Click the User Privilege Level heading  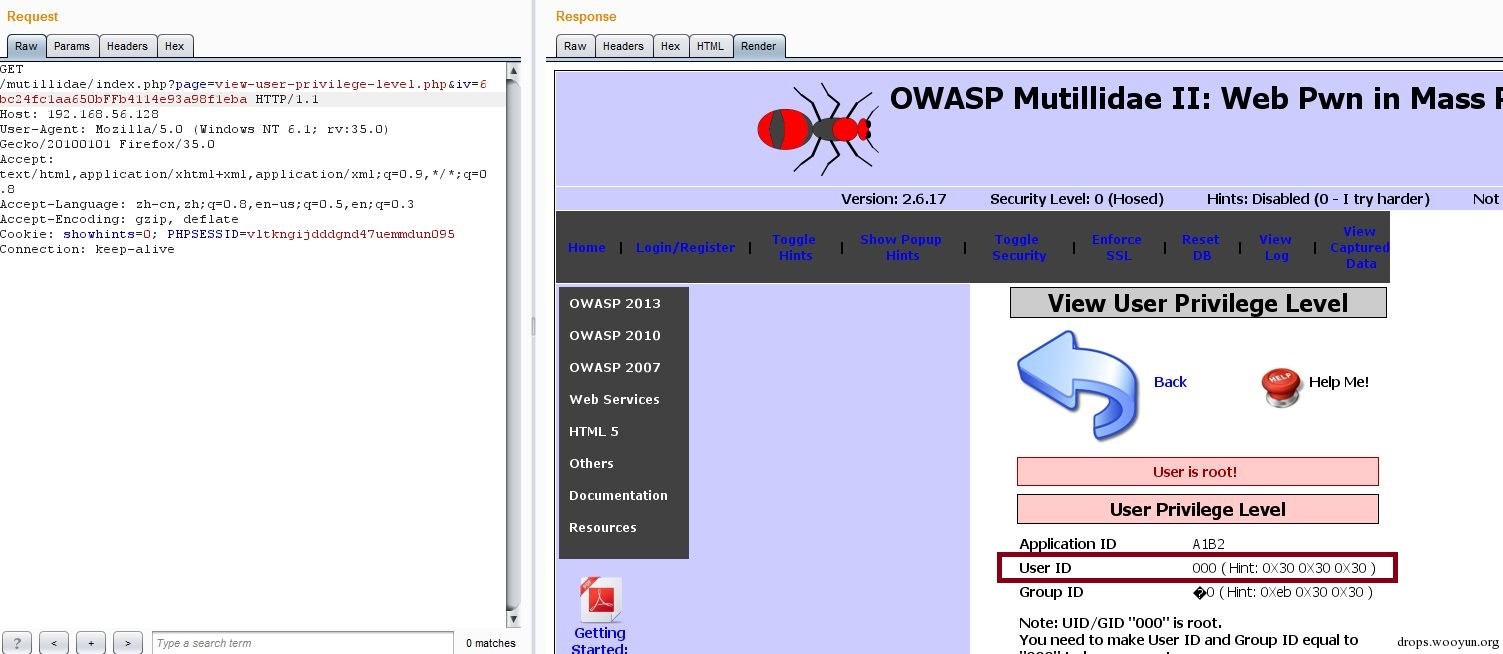pyautogui.click(x=1197, y=509)
